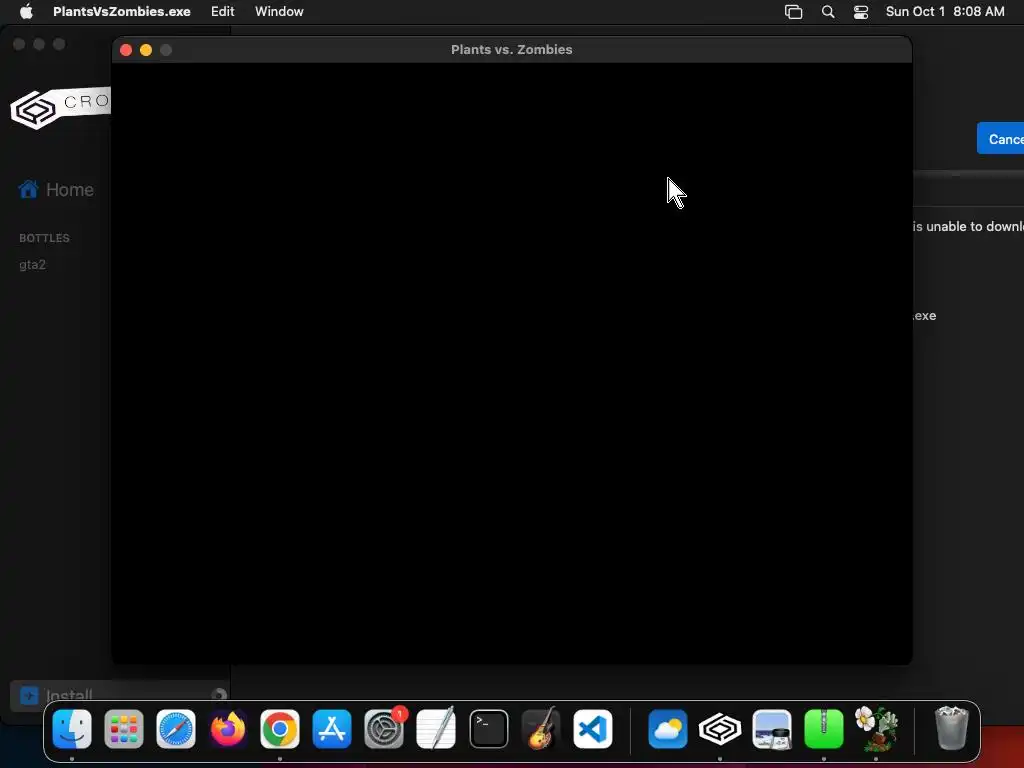Screen dimensions: 1024x768
Task: Minimize the Plants vs. Zombies window
Action: pos(146,50)
